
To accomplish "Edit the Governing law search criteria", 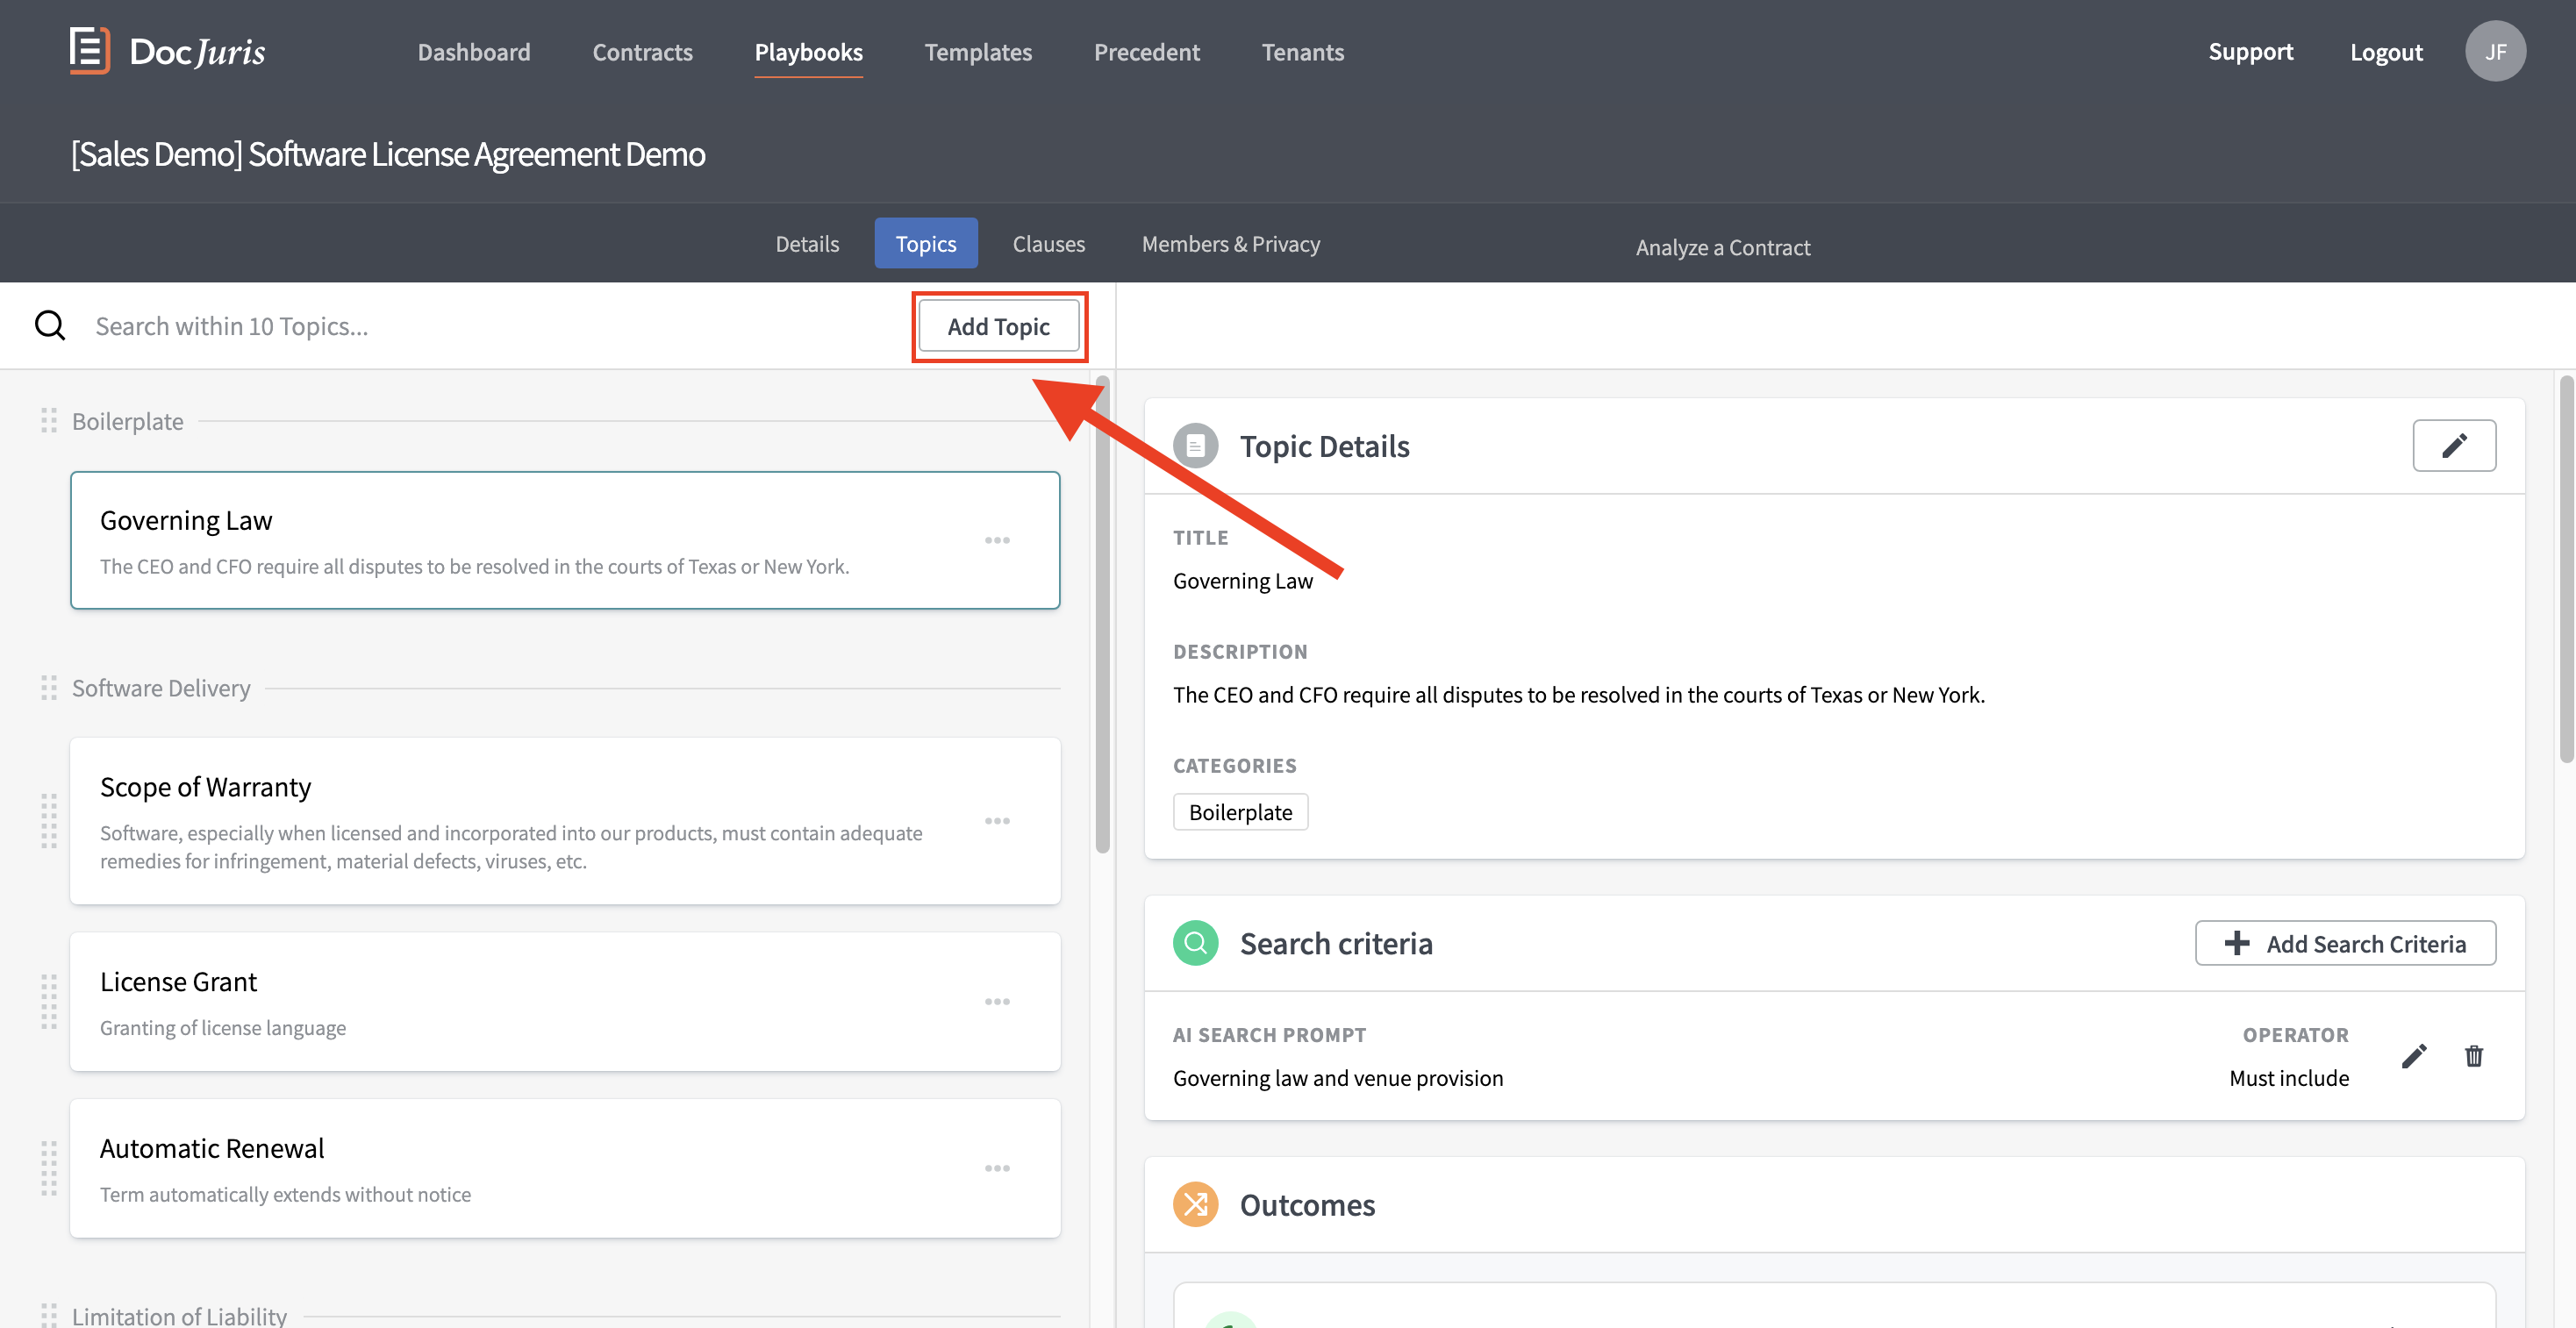I will pyautogui.click(x=2414, y=1056).
